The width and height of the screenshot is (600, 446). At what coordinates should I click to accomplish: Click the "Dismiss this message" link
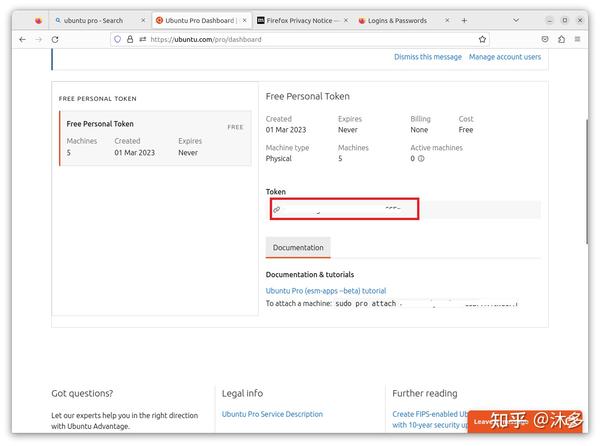point(428,57)
